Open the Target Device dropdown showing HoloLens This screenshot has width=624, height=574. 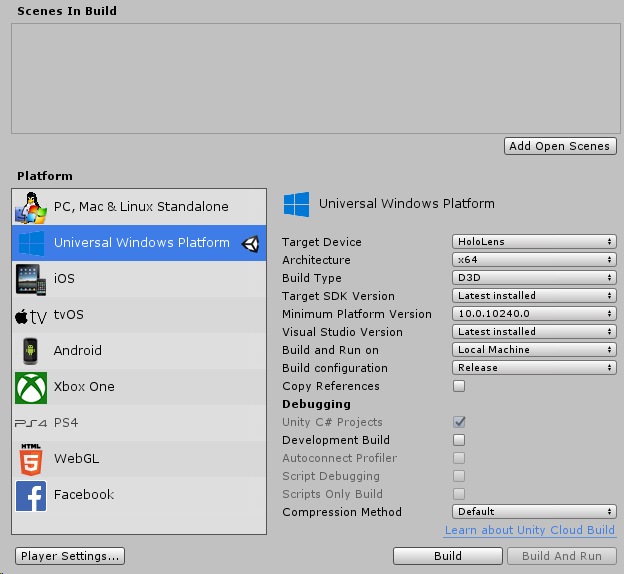(534, 242)
